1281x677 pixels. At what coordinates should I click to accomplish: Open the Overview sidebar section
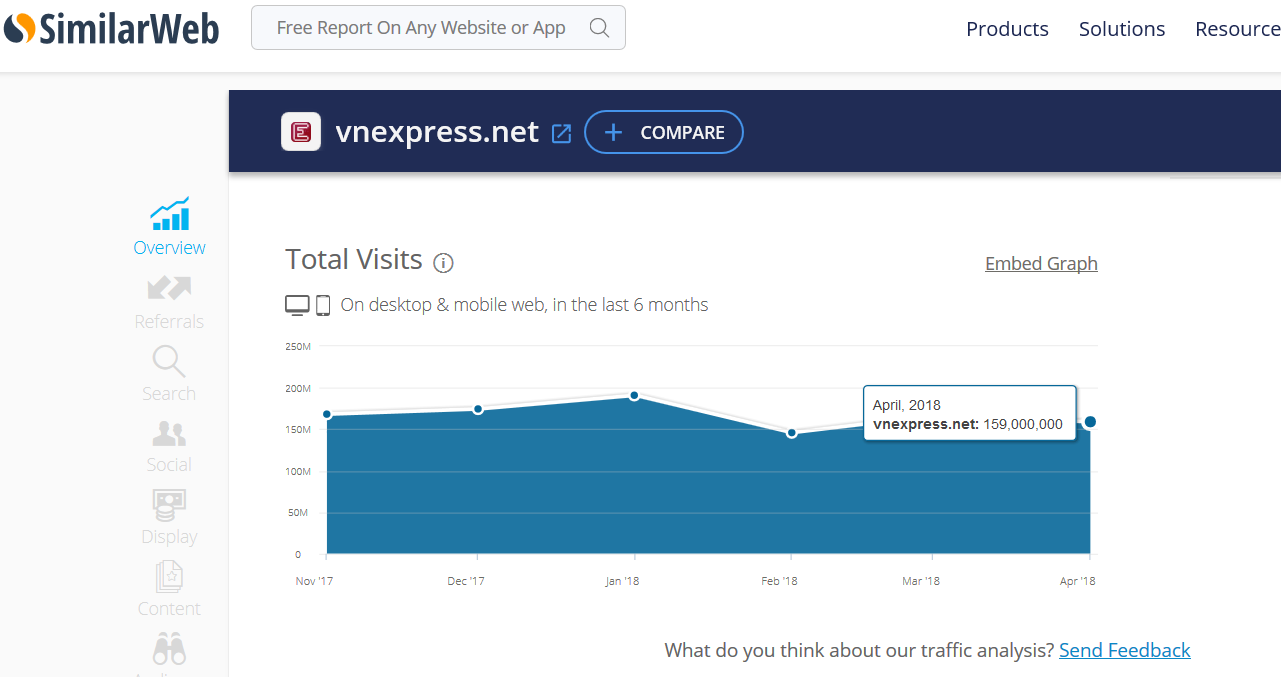169,227
